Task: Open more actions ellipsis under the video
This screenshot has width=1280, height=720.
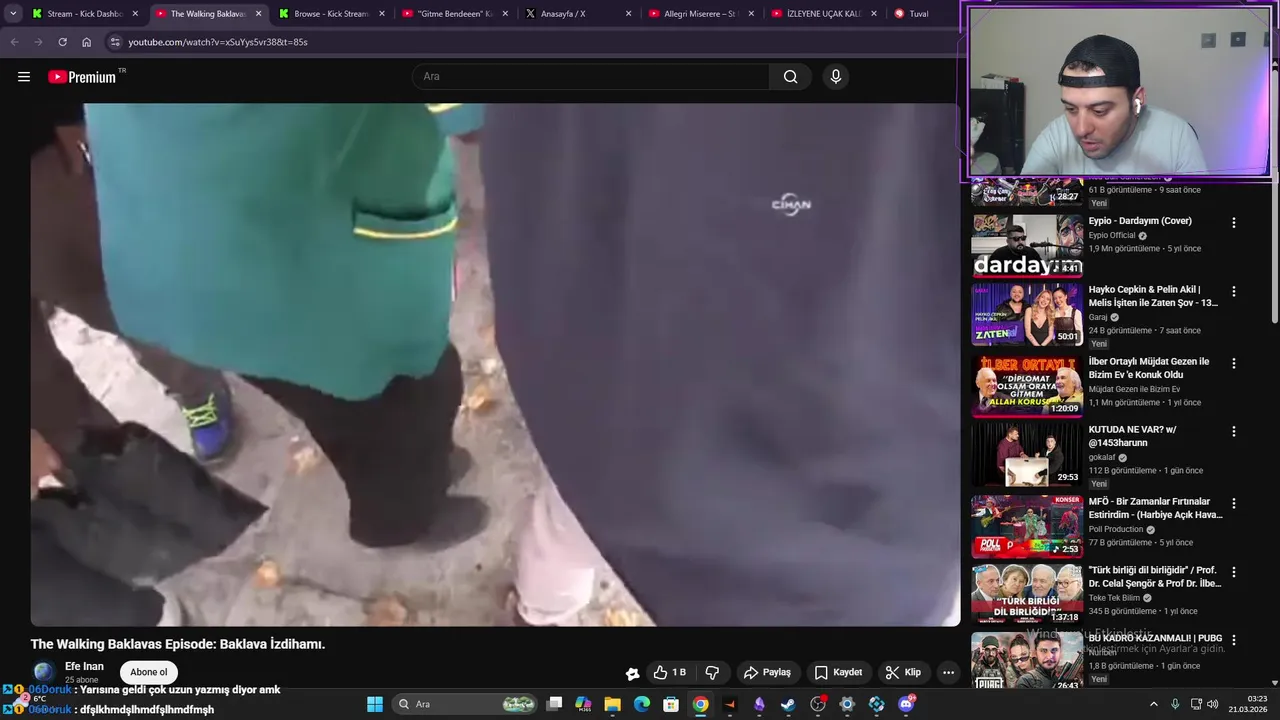Action: 948,673
